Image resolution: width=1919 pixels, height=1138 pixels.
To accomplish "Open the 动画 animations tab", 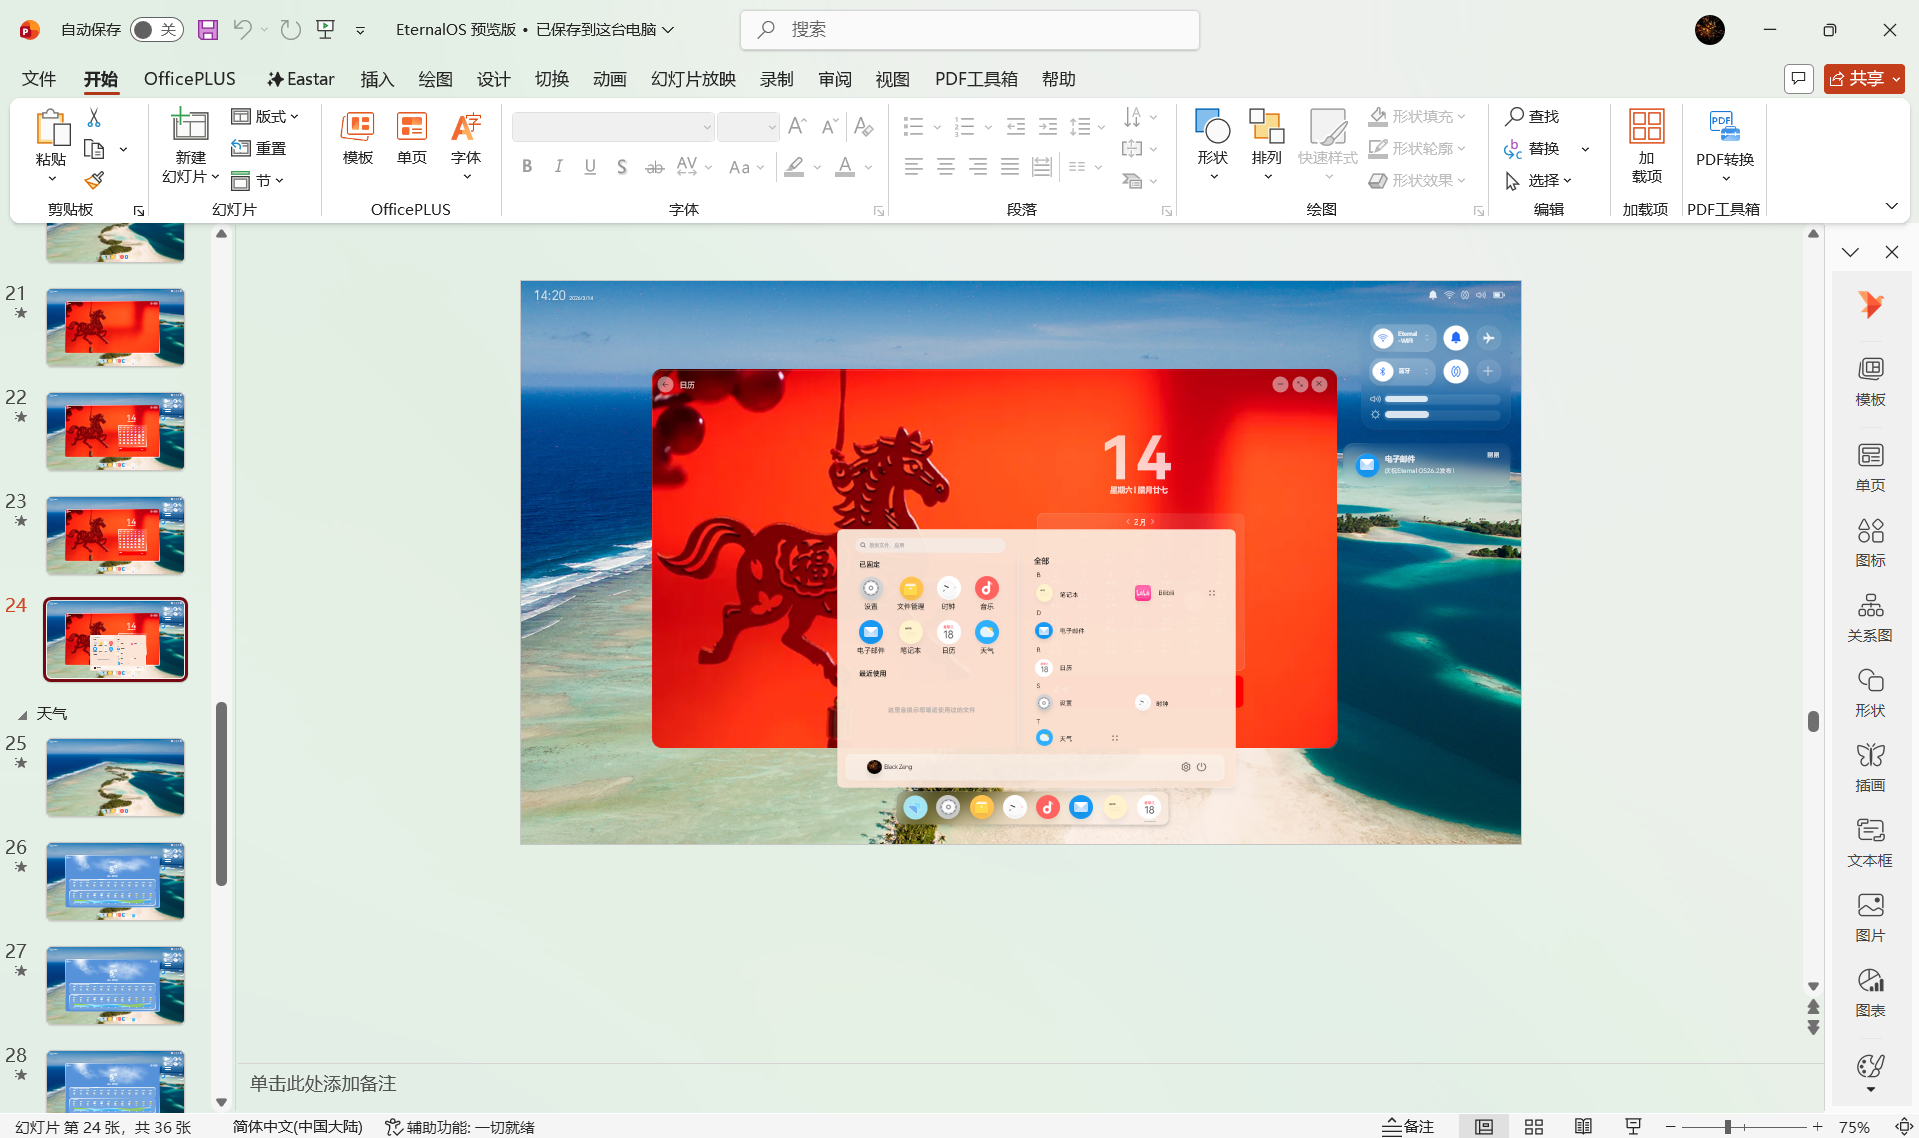I will click(609, 79).
